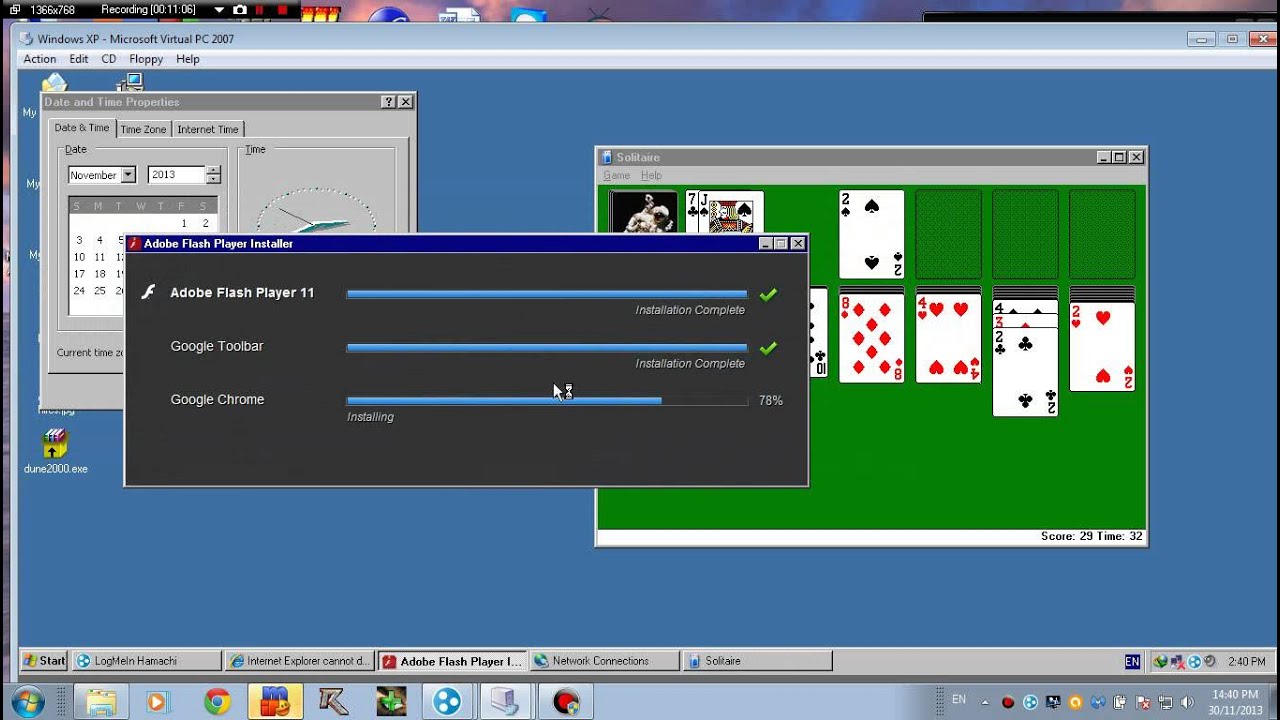
Task: Click the host clock showing 14:40 PM
Action: (x=1234, y=702)
